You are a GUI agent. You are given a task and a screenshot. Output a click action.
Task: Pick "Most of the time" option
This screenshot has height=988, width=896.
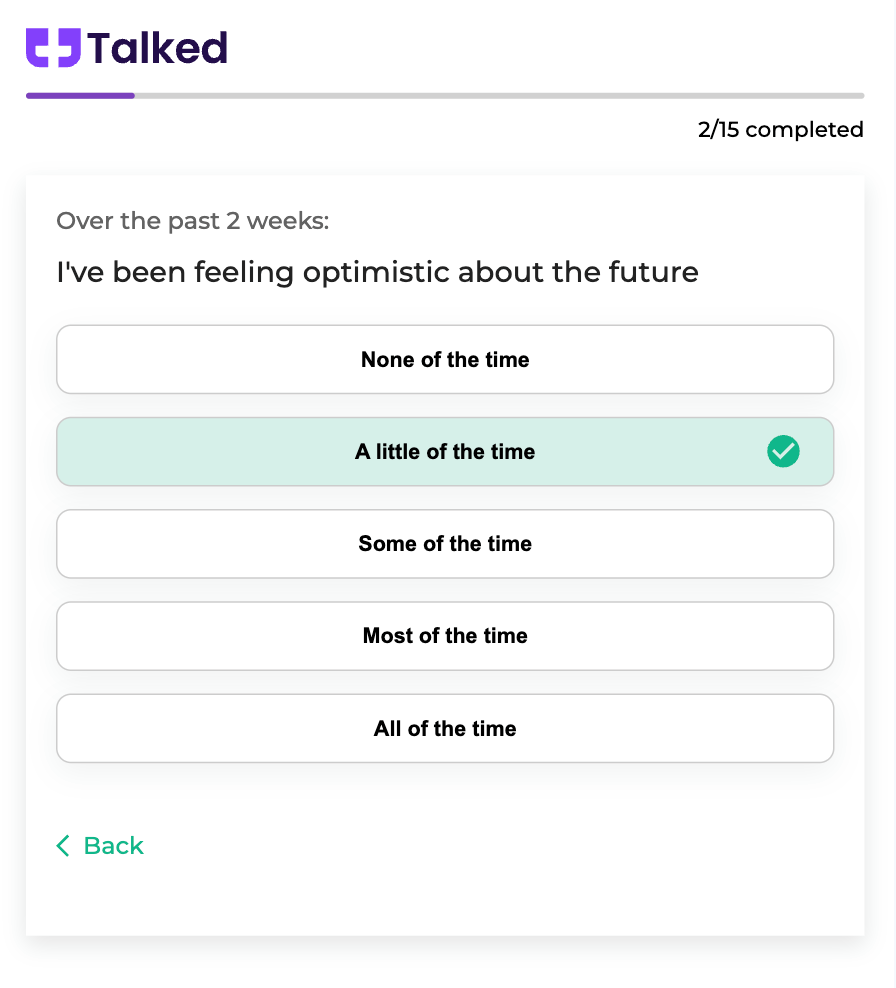click(x=445, y=636)
